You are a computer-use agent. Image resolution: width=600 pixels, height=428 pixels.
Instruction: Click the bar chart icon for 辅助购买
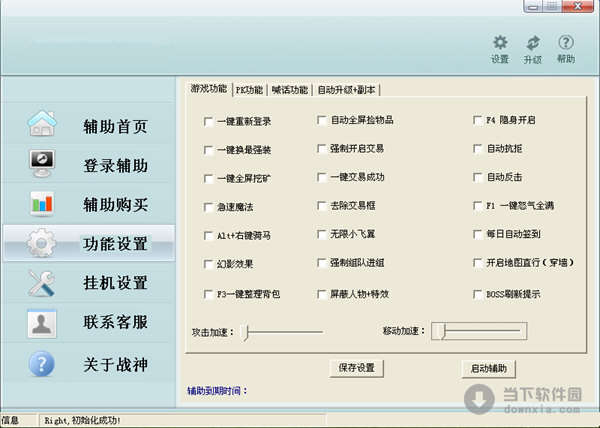(x=42, y=202)
